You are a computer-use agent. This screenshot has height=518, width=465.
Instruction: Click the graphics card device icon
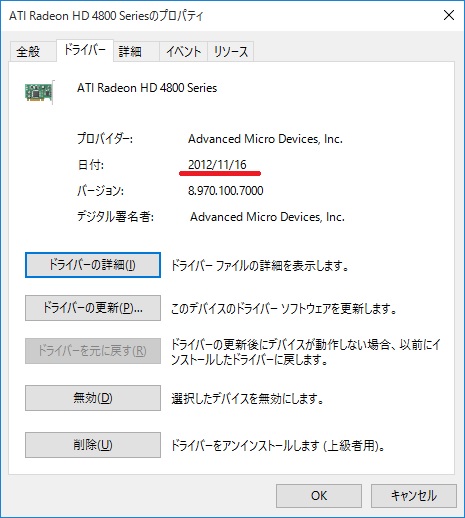[39, 92]
